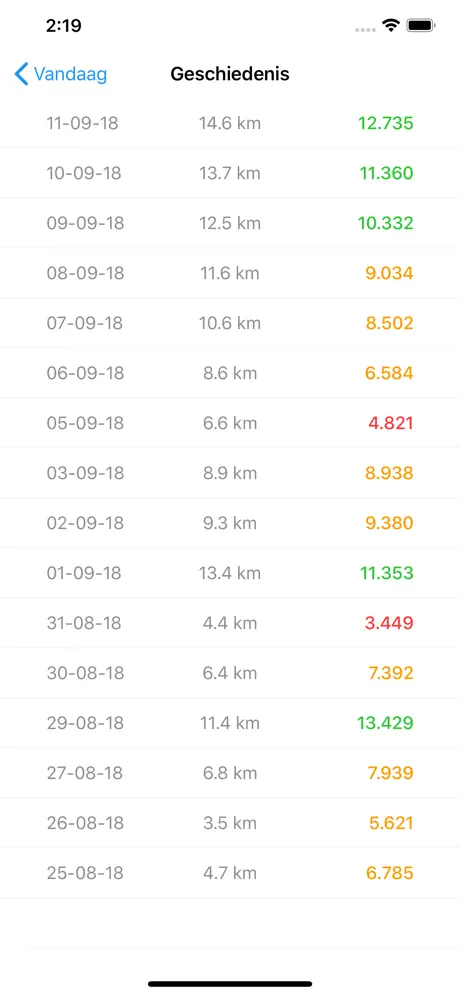The image size is (460, 996).
Task: Select the 08-09-18 row
Action: click(x=230, y=273)
